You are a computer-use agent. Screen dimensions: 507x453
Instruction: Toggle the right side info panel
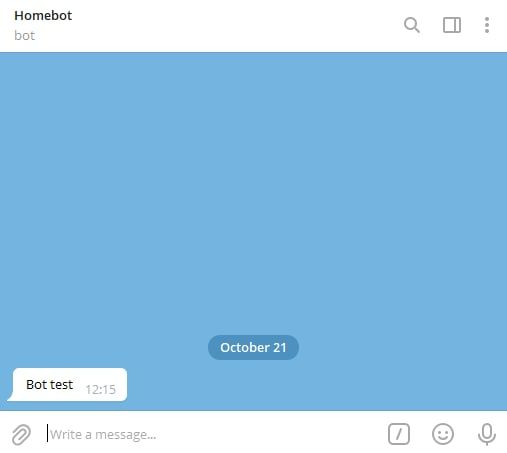pyautogui.click(x=452, y=25)
